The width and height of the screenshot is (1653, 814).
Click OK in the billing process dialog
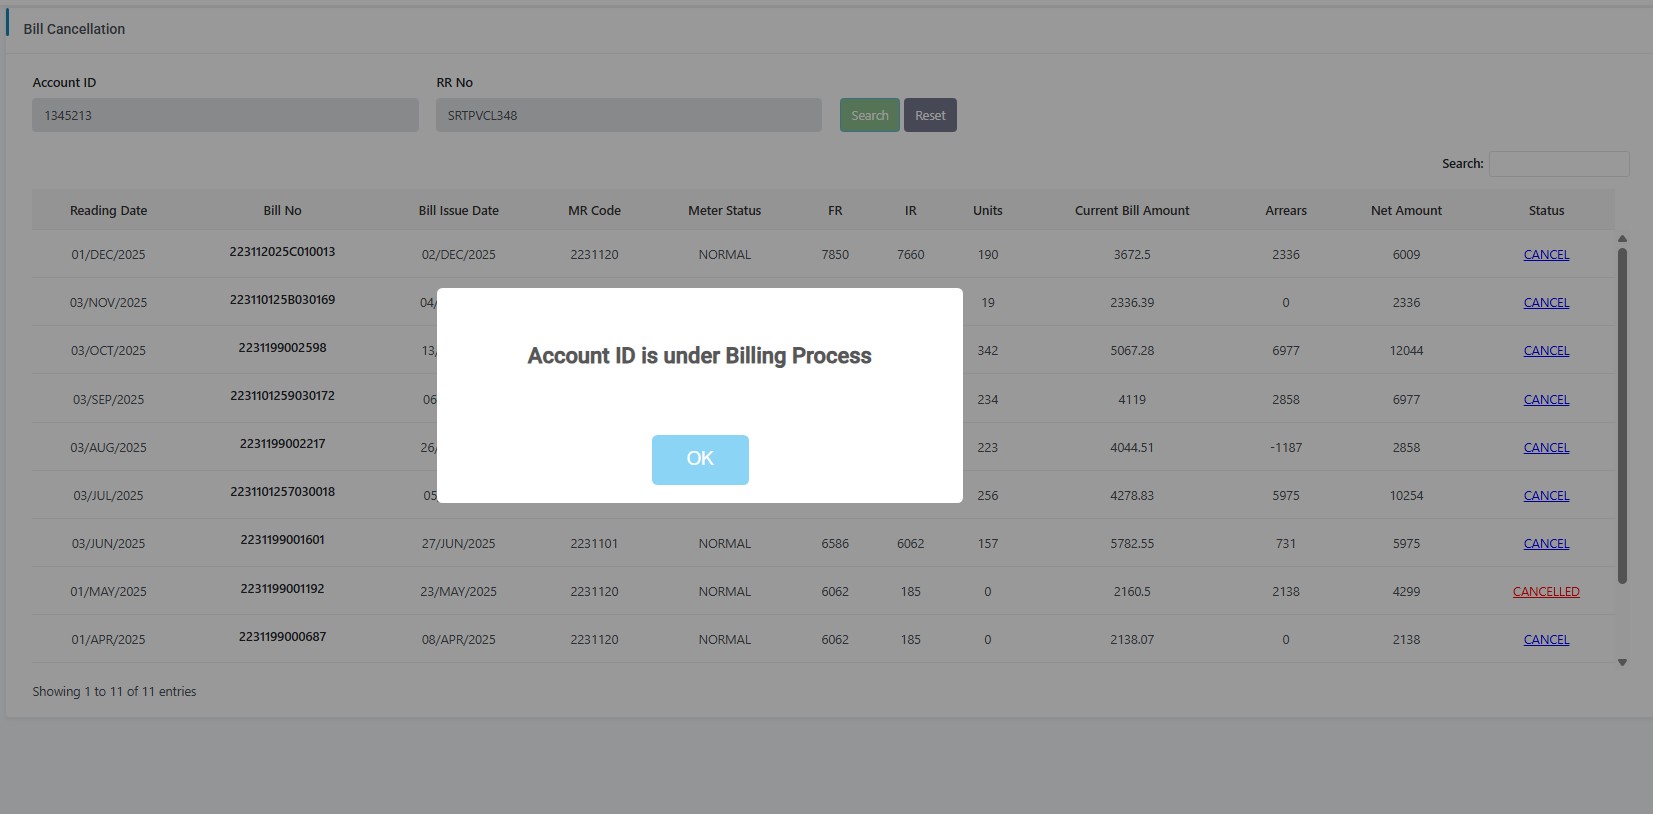[x=700, y=459]
